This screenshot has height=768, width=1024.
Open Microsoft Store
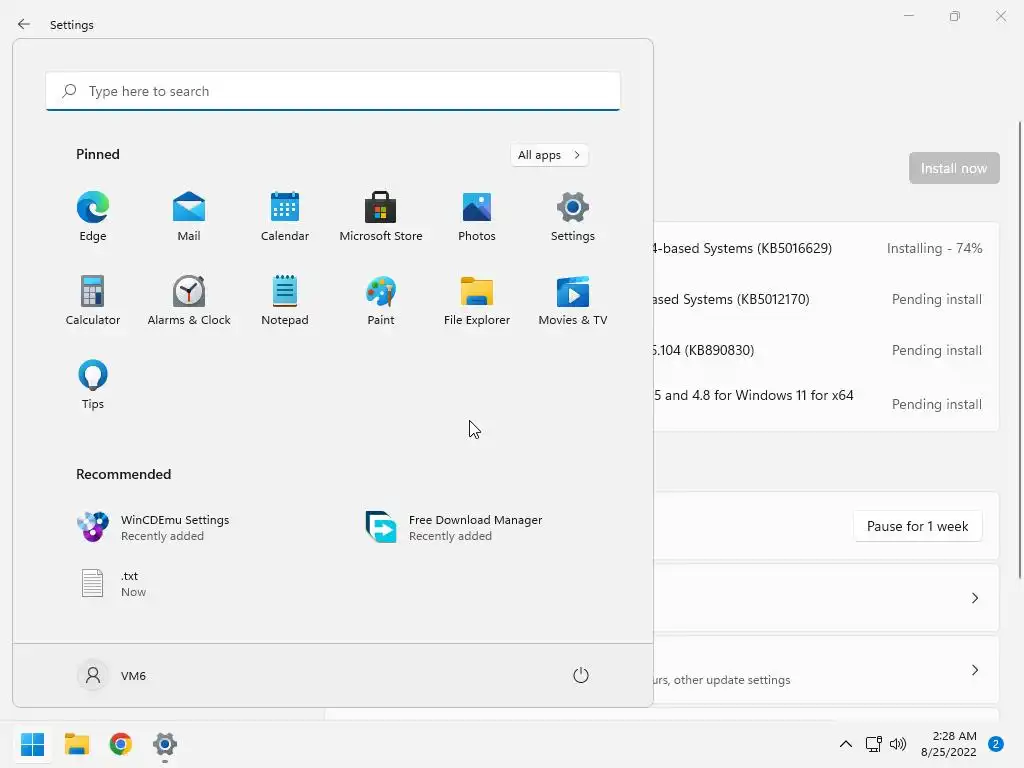tap(381, 217)
